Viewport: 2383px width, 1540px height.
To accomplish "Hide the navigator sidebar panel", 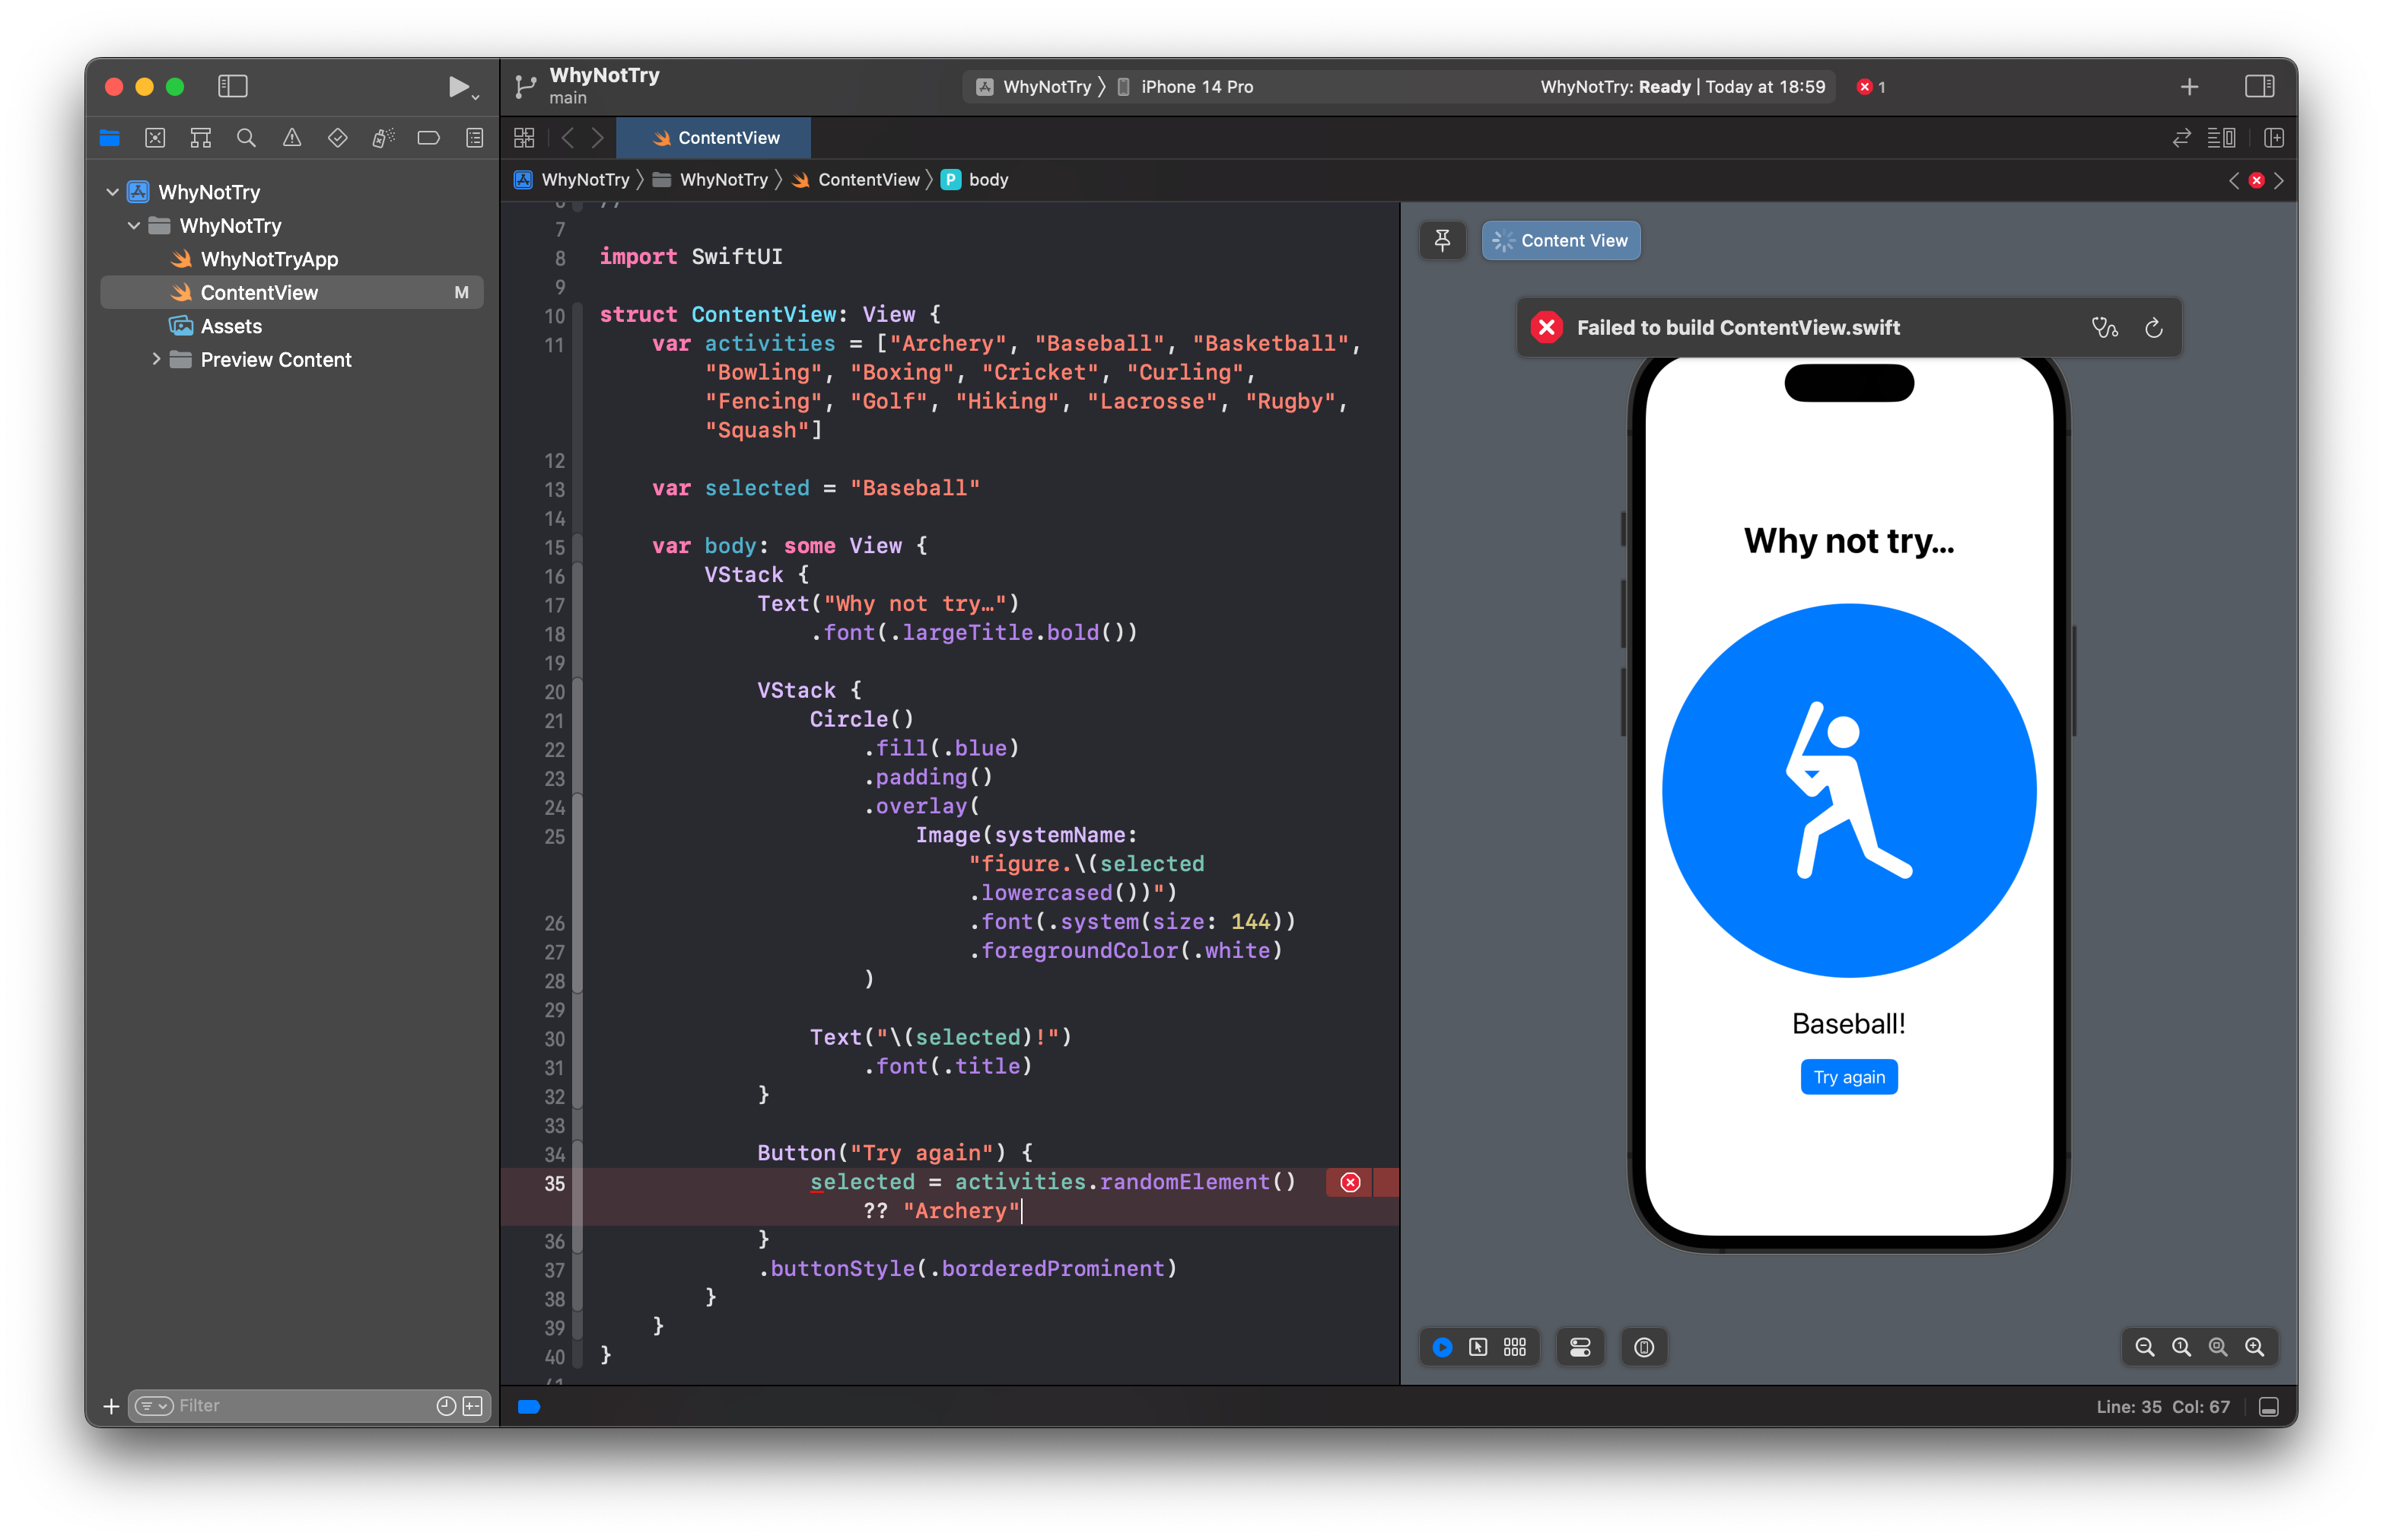I will point(232,87).
